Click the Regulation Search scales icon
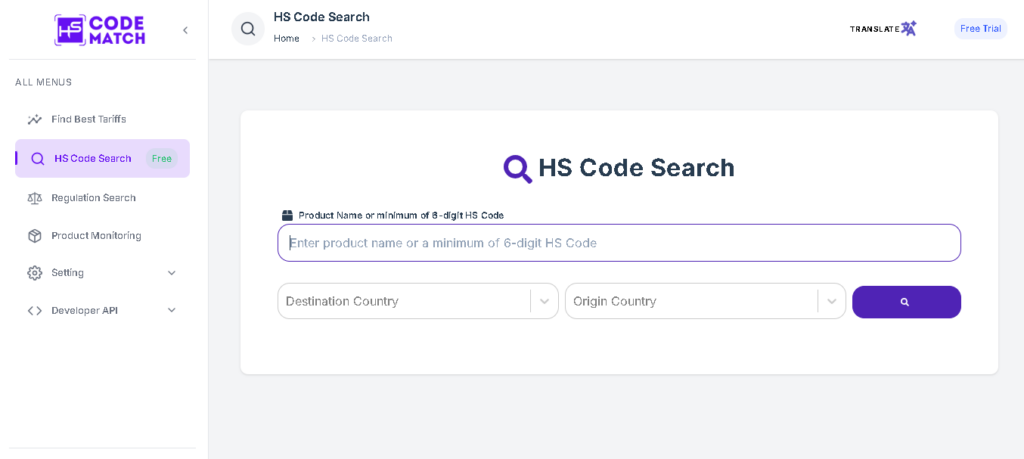This screenshot has height=459, width=1024. coord(35,198)
